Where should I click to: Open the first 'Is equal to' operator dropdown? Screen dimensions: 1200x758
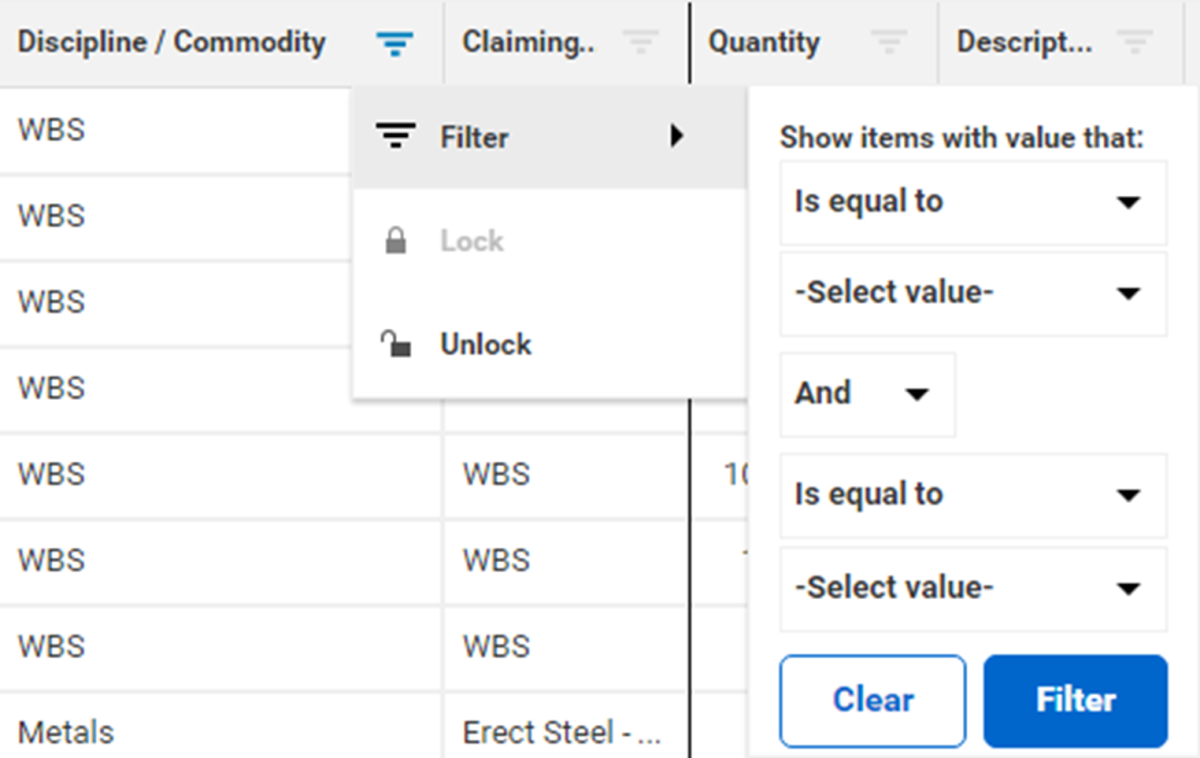tap(972, 202)
